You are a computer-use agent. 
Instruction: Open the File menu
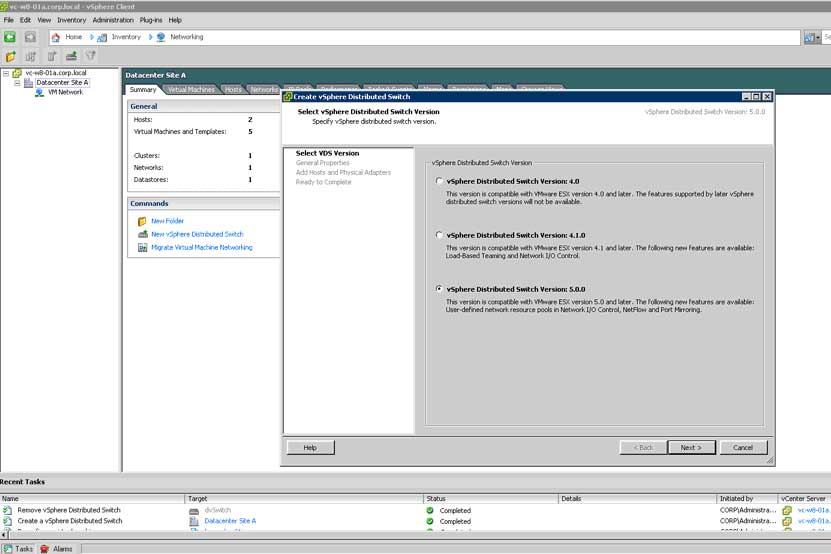[x=9, y=20]
